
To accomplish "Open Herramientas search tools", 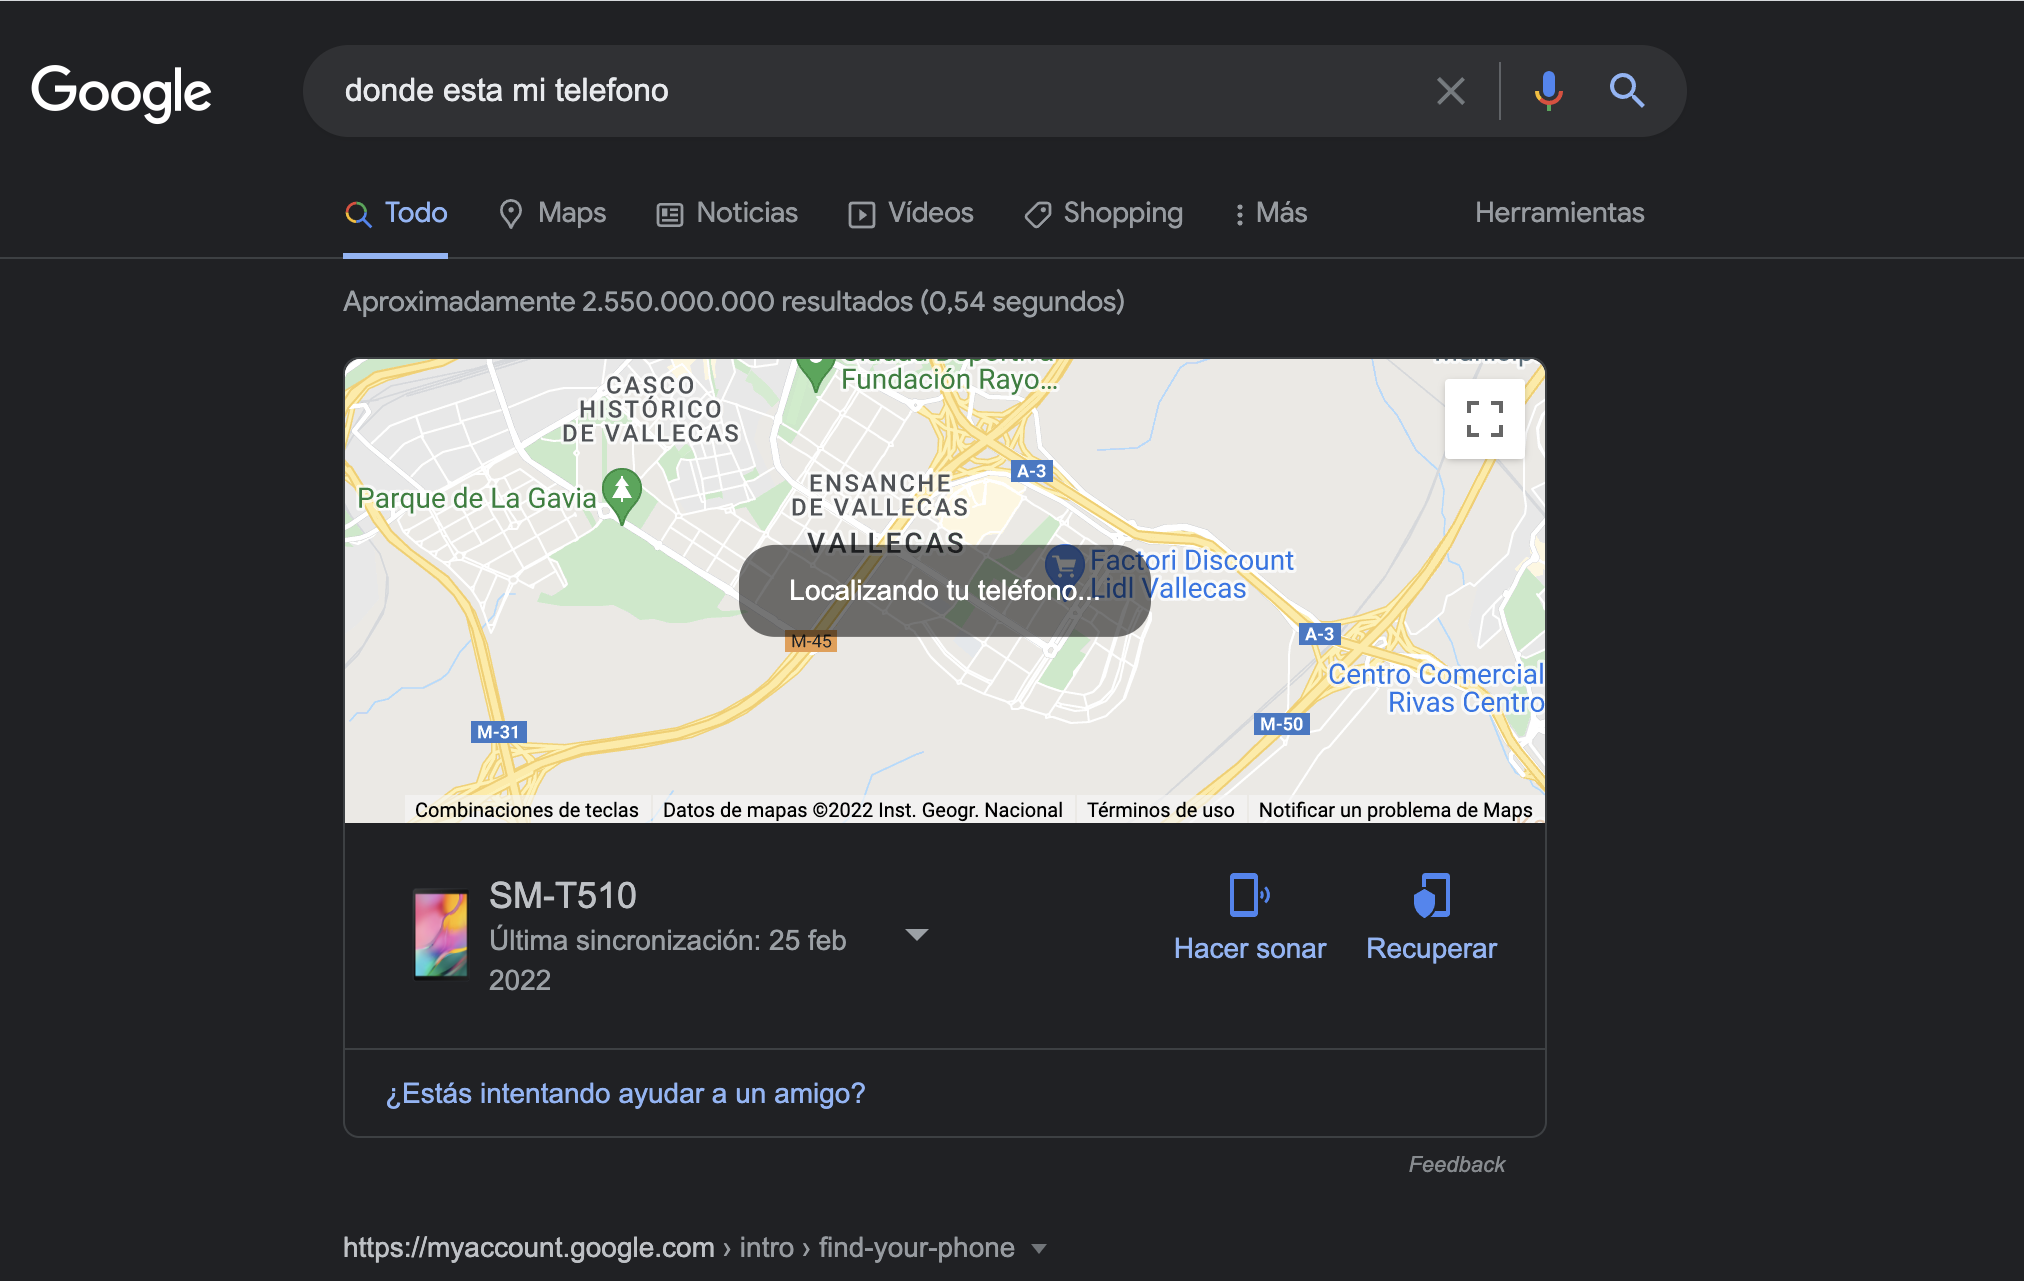I will tap(1559, 213).
